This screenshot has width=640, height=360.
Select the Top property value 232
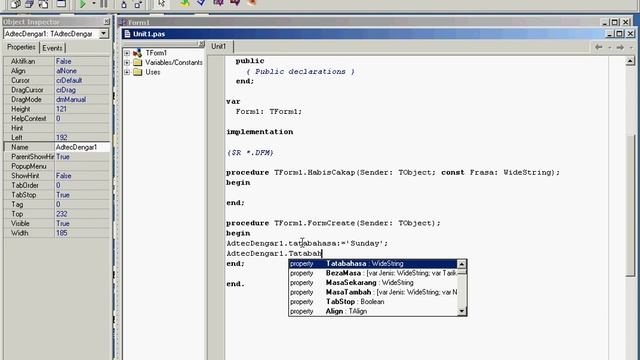click(82, 214)
